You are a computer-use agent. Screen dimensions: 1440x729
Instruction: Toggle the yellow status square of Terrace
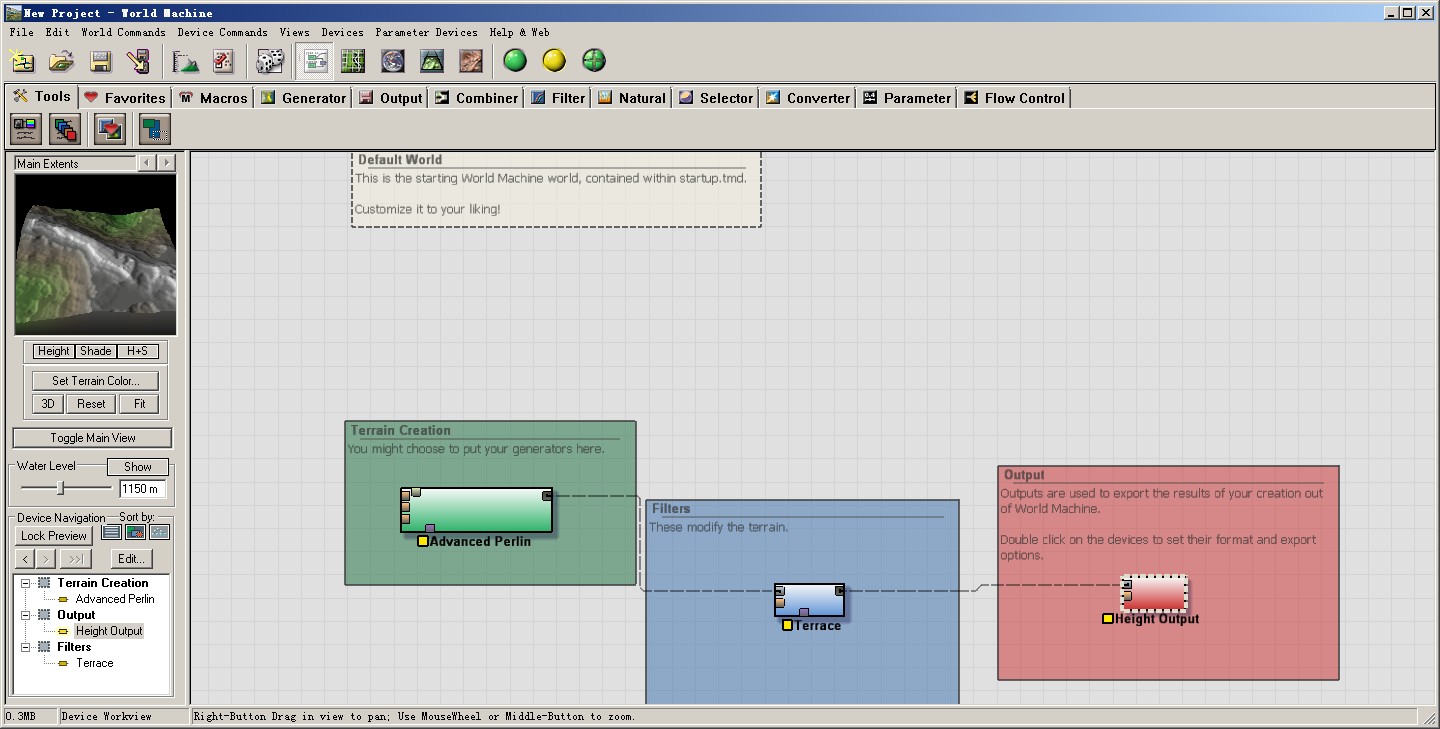click(x=787, y=625)
